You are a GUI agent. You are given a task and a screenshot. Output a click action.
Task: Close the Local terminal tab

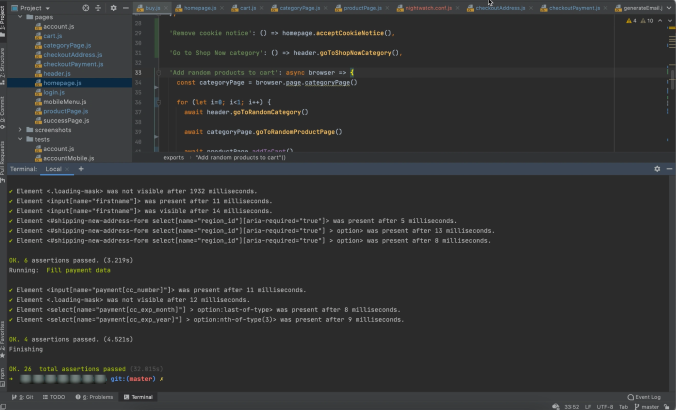[x=67, y=169]
